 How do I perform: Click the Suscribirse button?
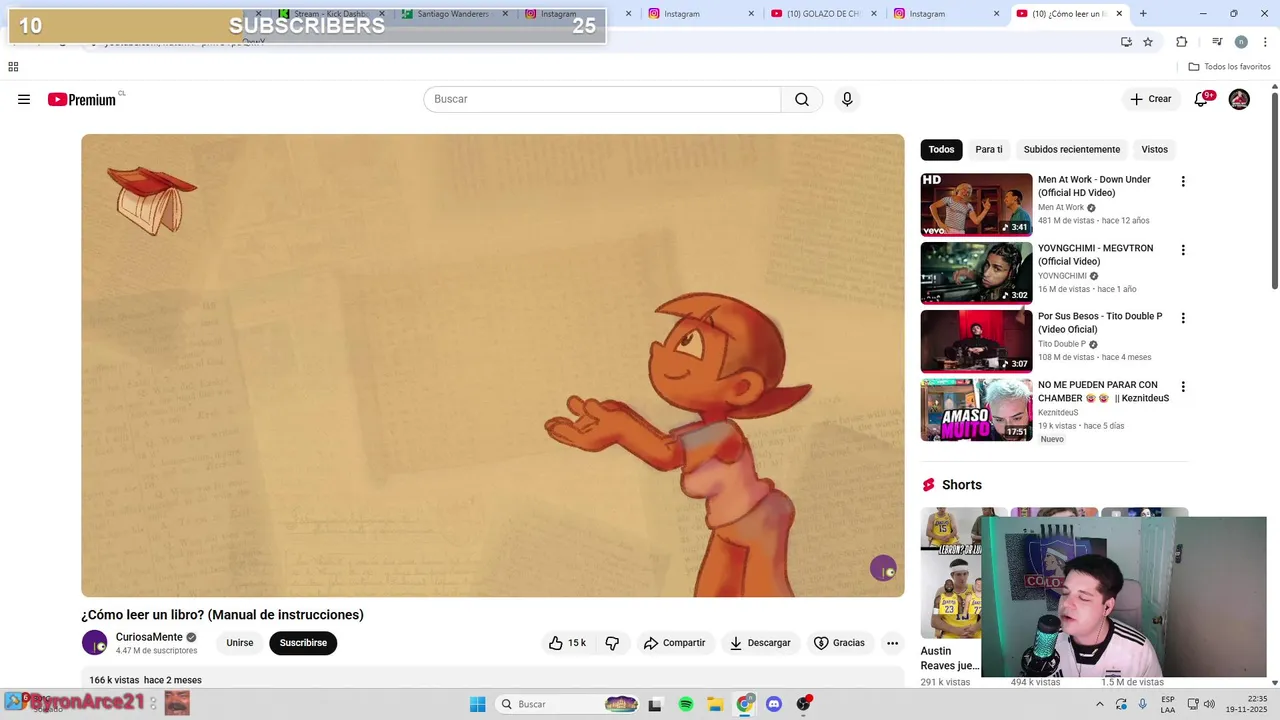pos(303,643)
